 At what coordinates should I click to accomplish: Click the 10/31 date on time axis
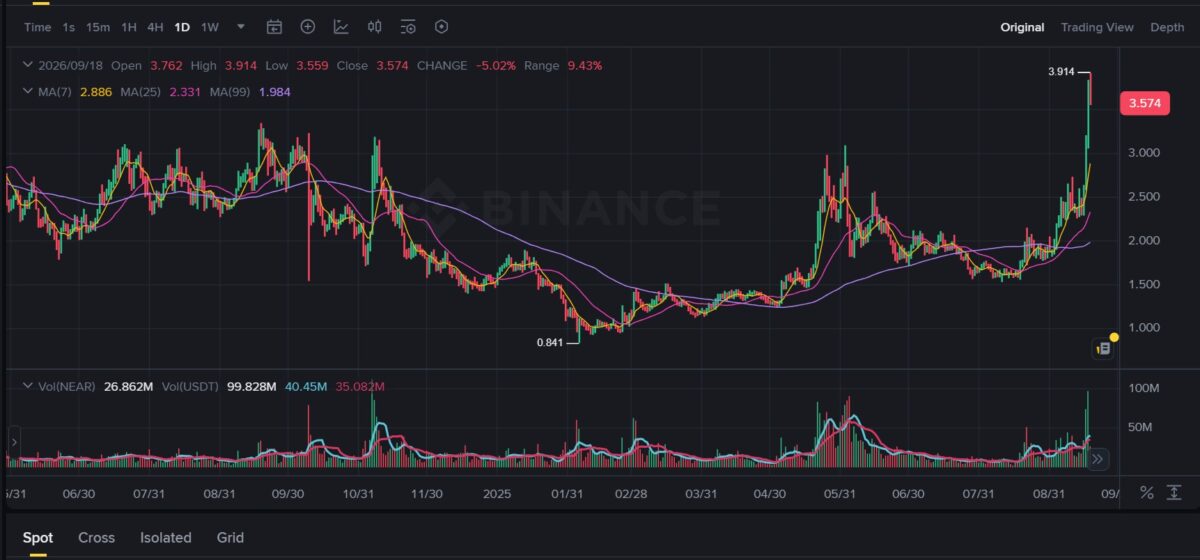[x=357, y=494]
